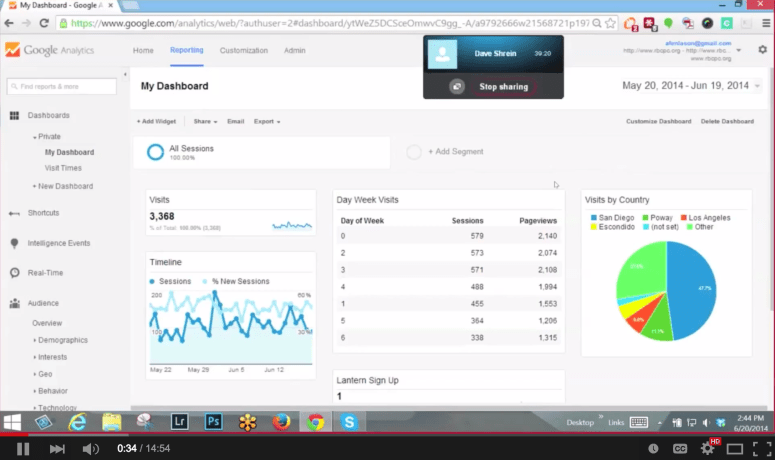Bookmark the page with the star icon
This screenshot has height=460, width=775.
click(610, 23)
